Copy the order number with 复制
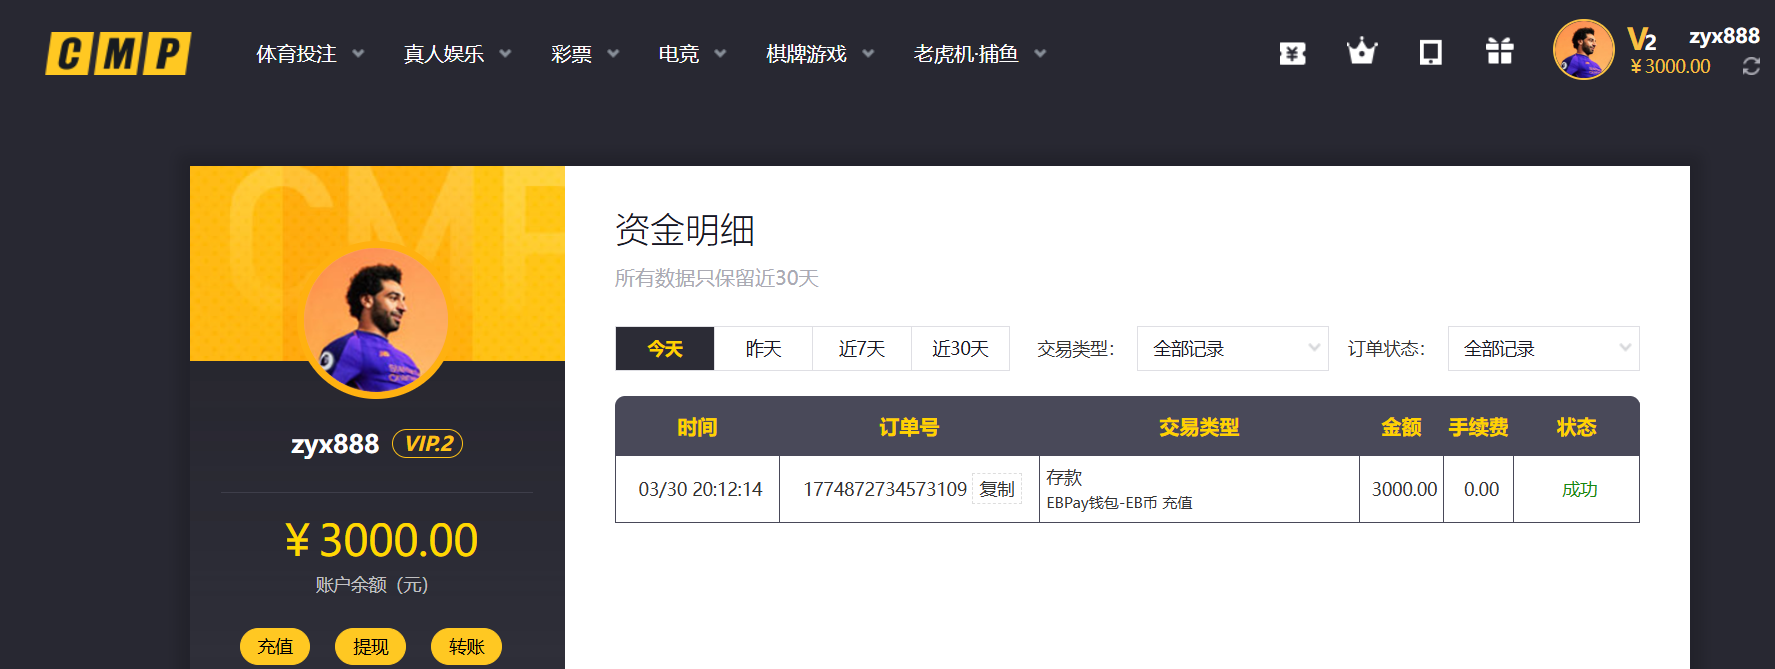The height and width of the screenshot is (669, 1775). pos(996,489)
